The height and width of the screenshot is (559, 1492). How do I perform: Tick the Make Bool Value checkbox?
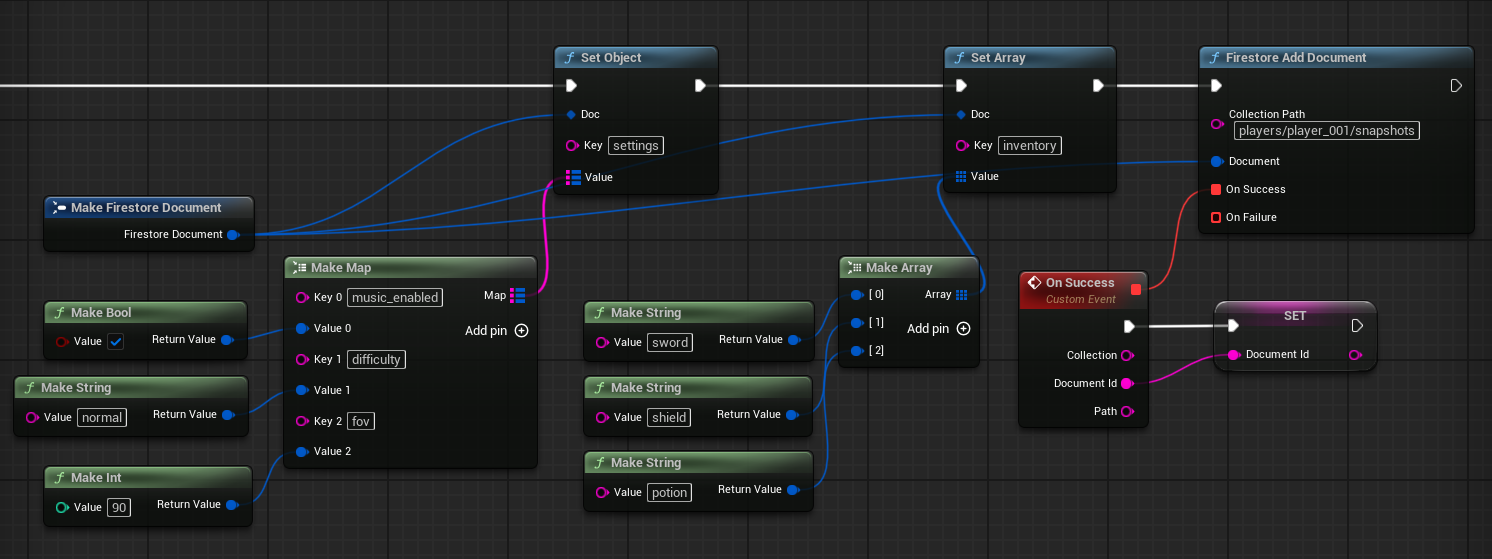point(116,342)
